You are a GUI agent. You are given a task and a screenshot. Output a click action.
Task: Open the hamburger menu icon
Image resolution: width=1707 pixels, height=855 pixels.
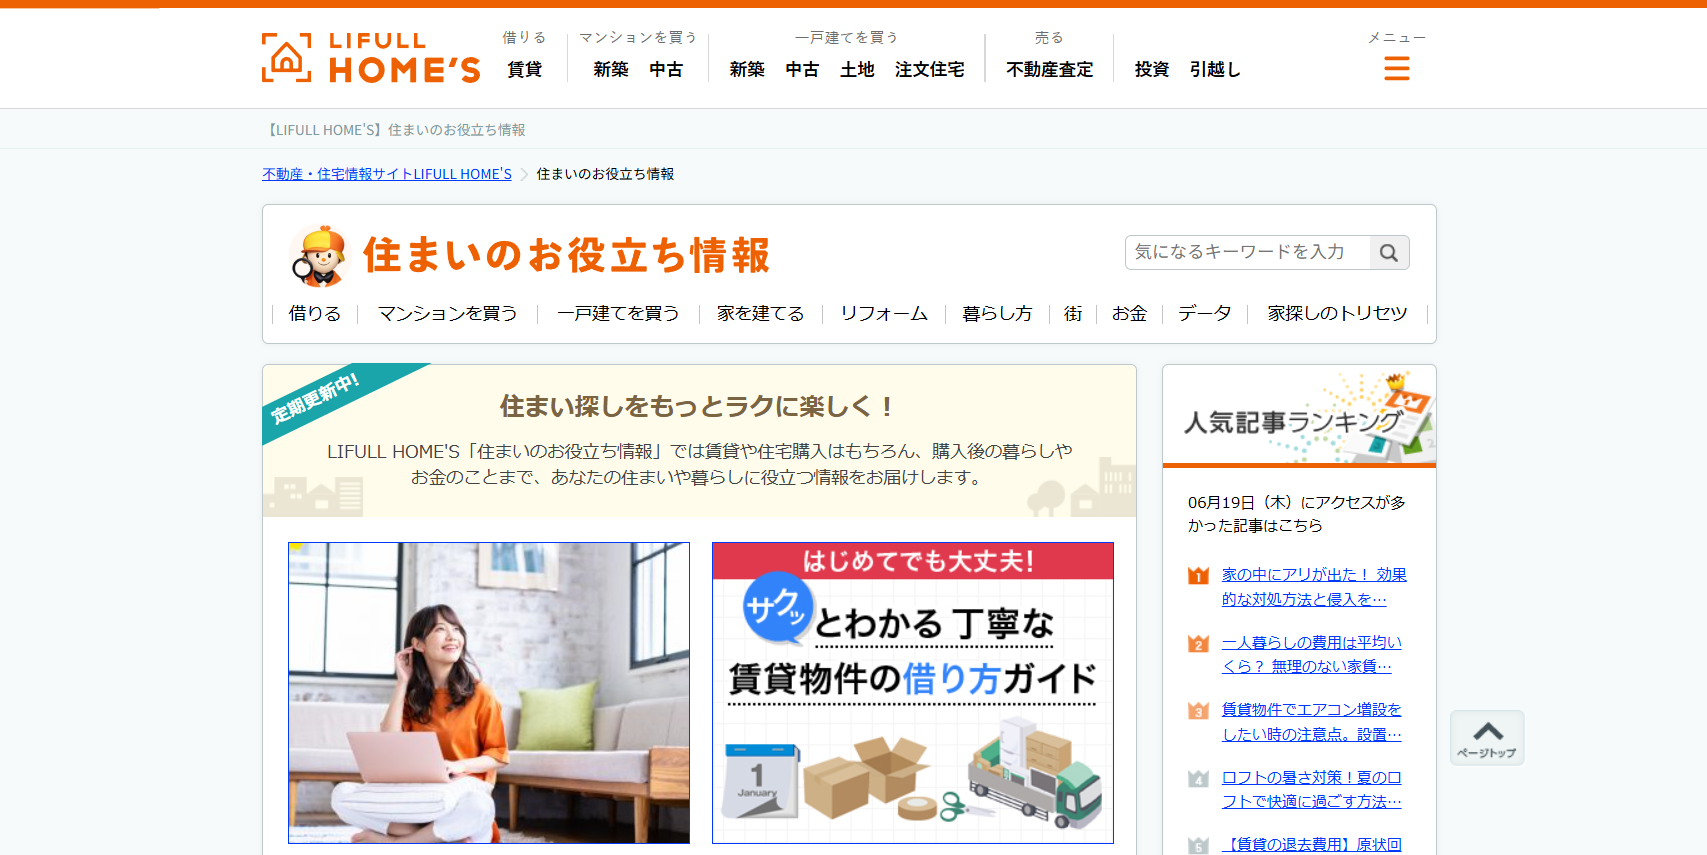tap(1396, 68)
